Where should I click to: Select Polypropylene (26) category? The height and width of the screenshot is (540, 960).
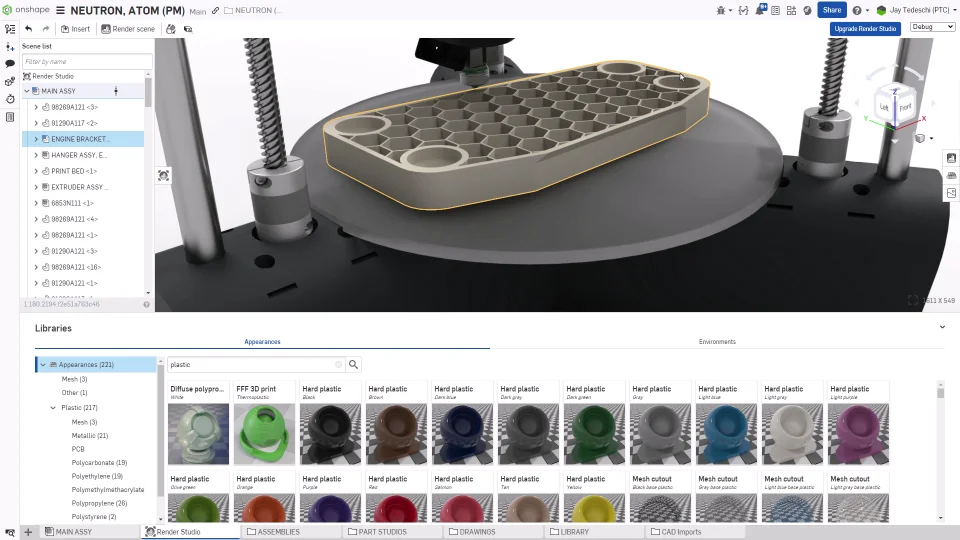(99, 503)
